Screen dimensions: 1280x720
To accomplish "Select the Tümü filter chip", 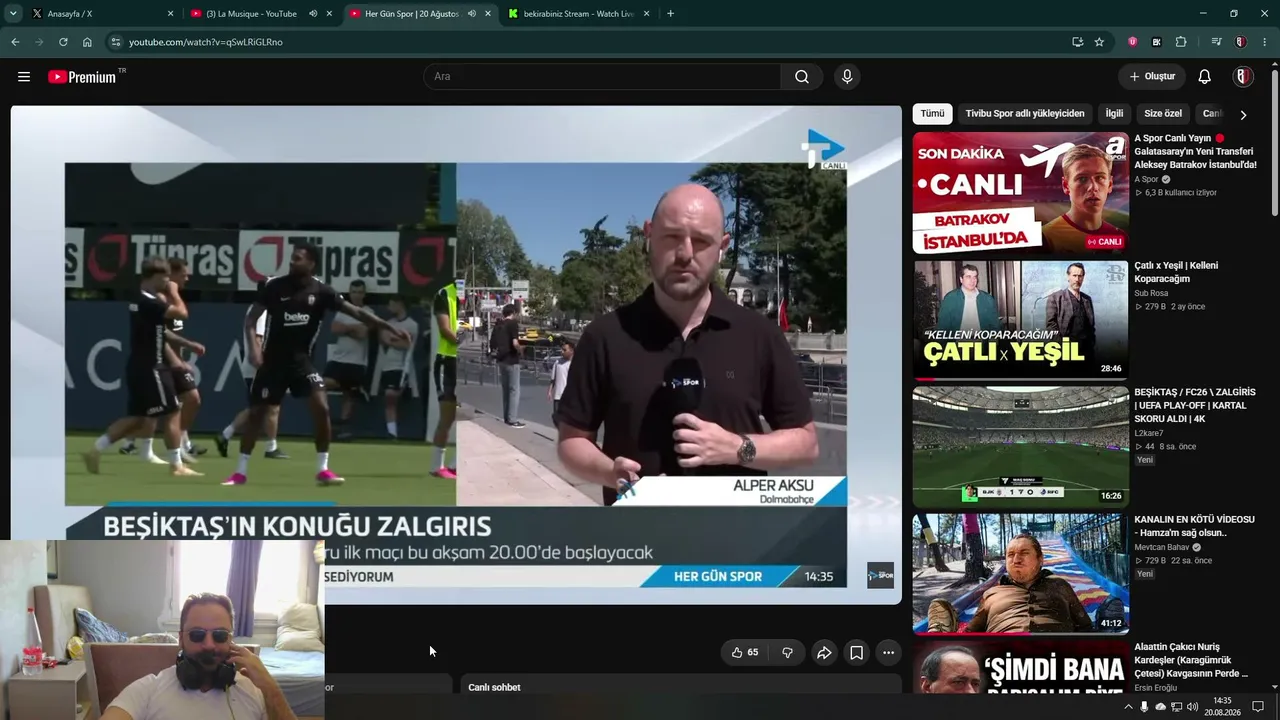I will 932,114.
